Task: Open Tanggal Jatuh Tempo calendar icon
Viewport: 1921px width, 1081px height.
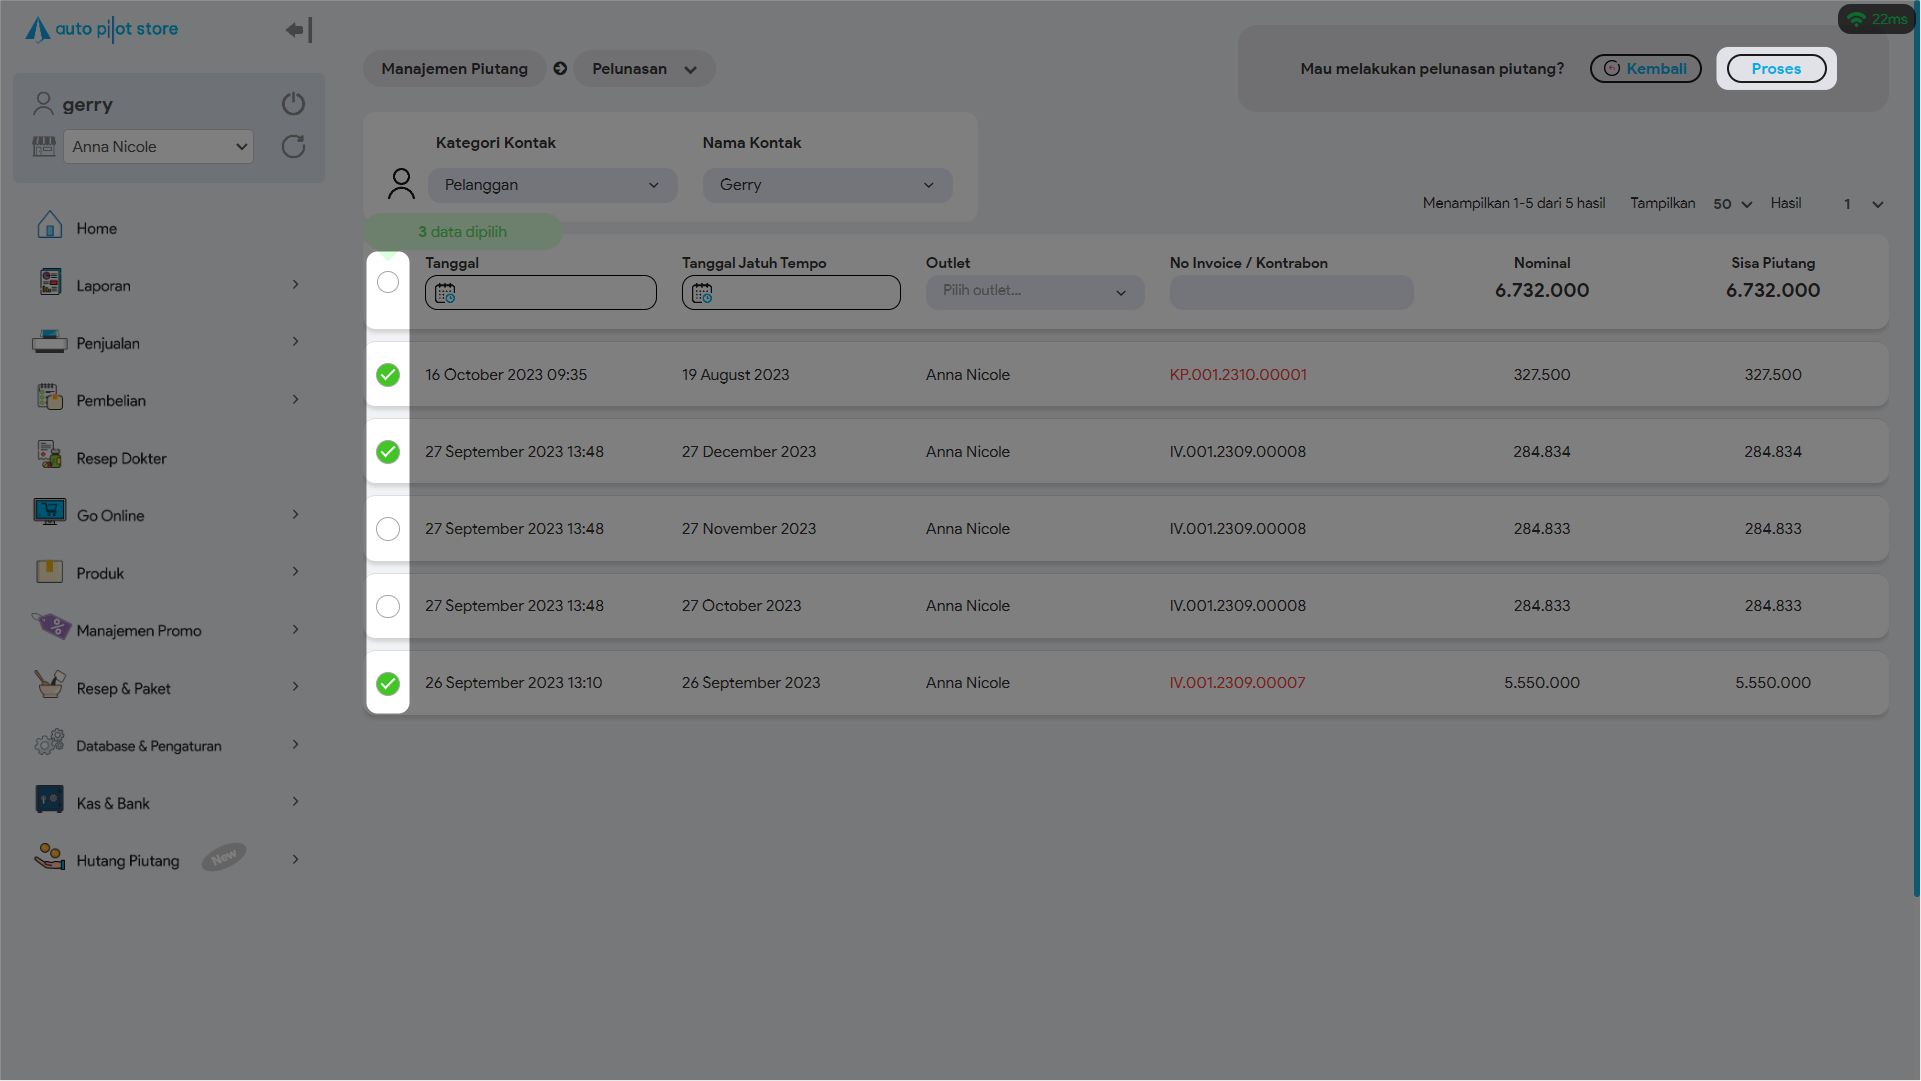Action: [702, 293]
